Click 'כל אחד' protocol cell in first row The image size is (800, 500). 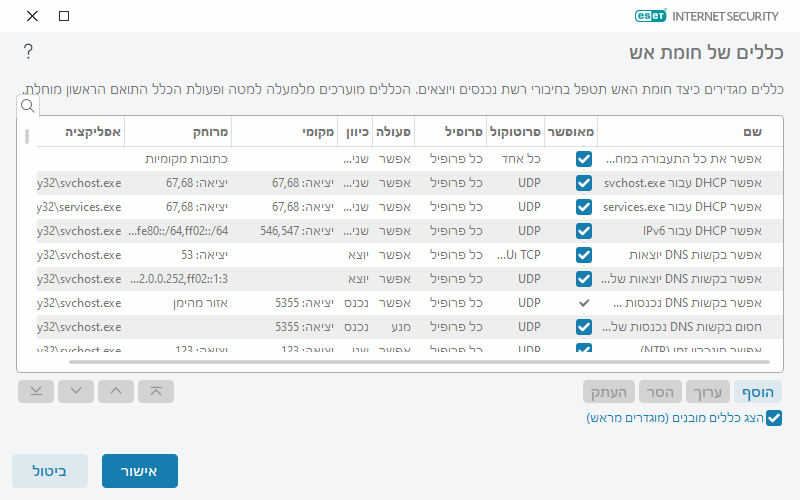tap(521, 159)
